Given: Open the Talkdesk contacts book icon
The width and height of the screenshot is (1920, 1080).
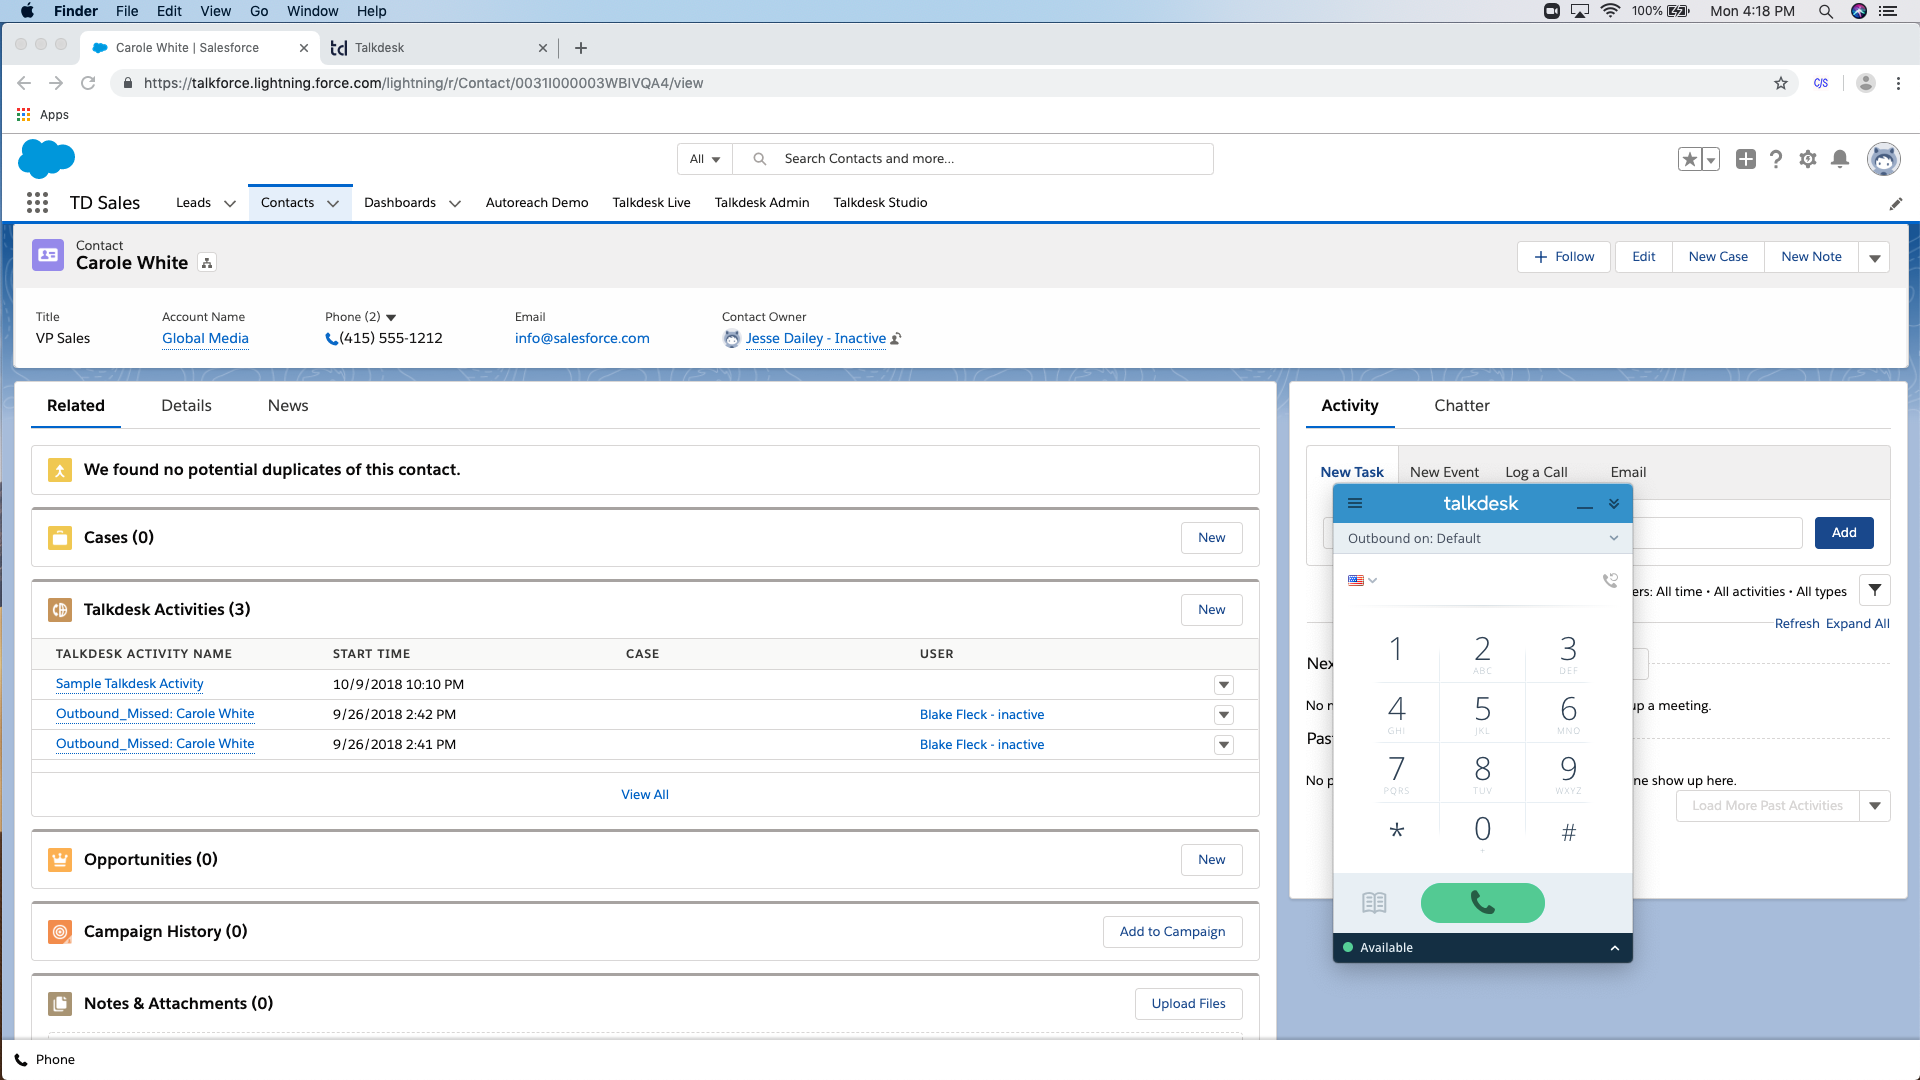Looking at the screenshot, I should point(1374,903).
